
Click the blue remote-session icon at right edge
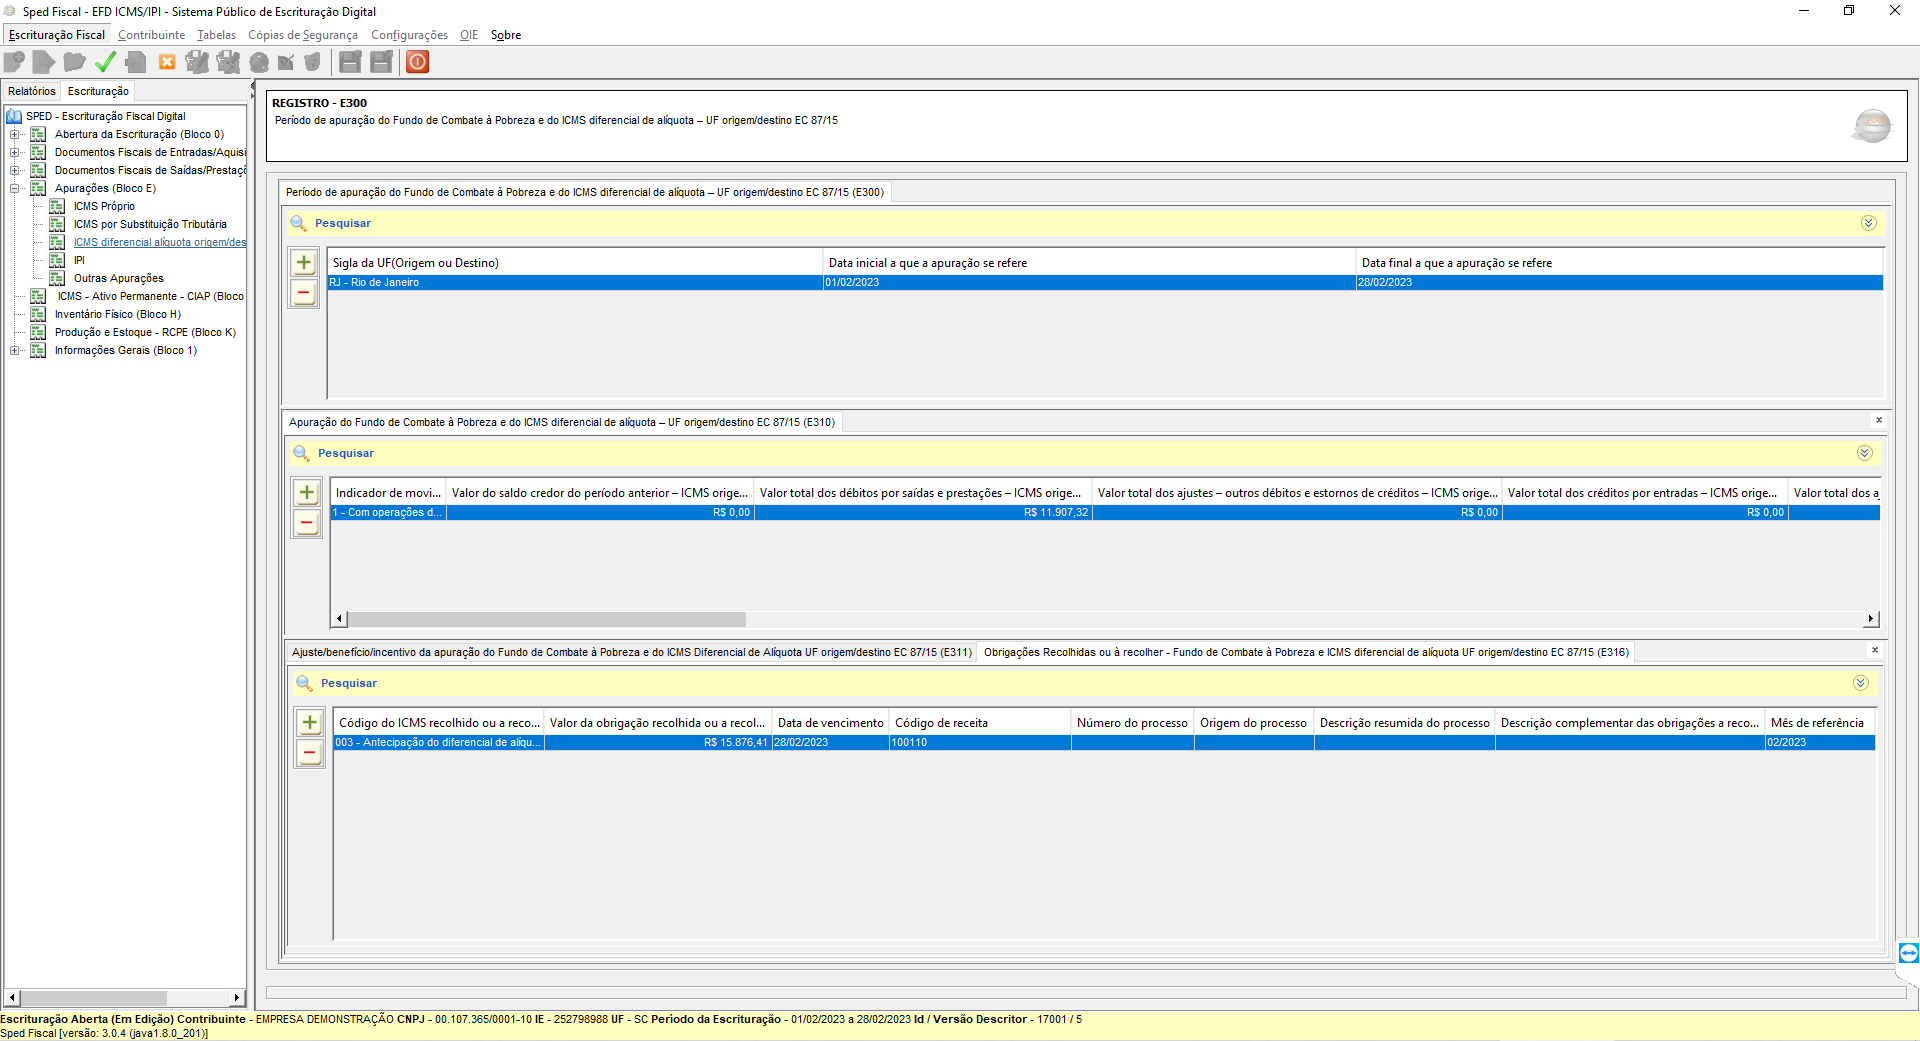click(x=1908, y=953)
